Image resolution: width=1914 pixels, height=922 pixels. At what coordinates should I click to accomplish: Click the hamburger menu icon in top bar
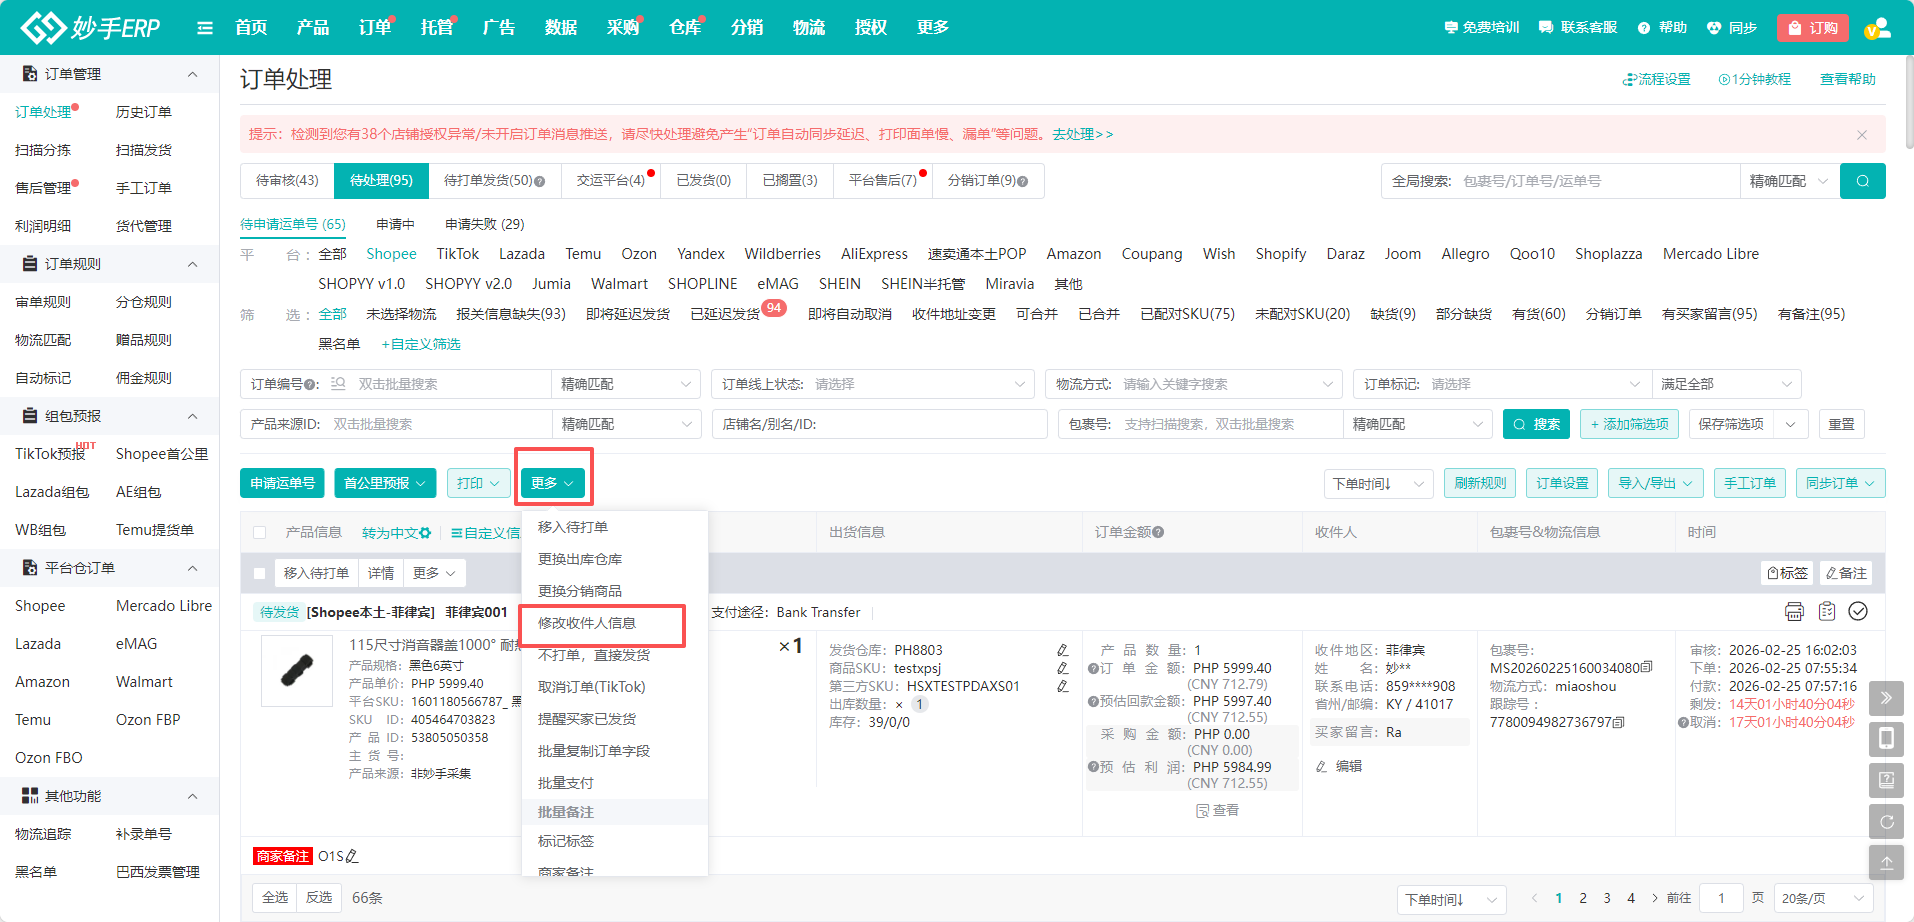(x=205, y=28)
